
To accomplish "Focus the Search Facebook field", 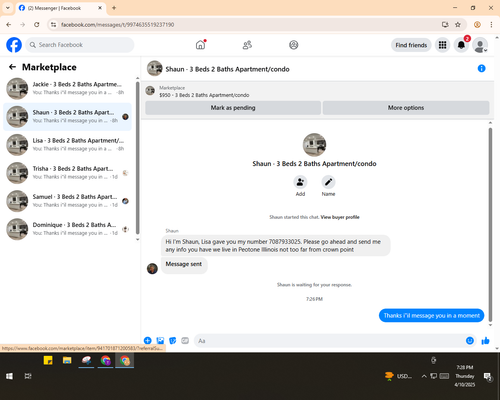I will coord(80,45).
